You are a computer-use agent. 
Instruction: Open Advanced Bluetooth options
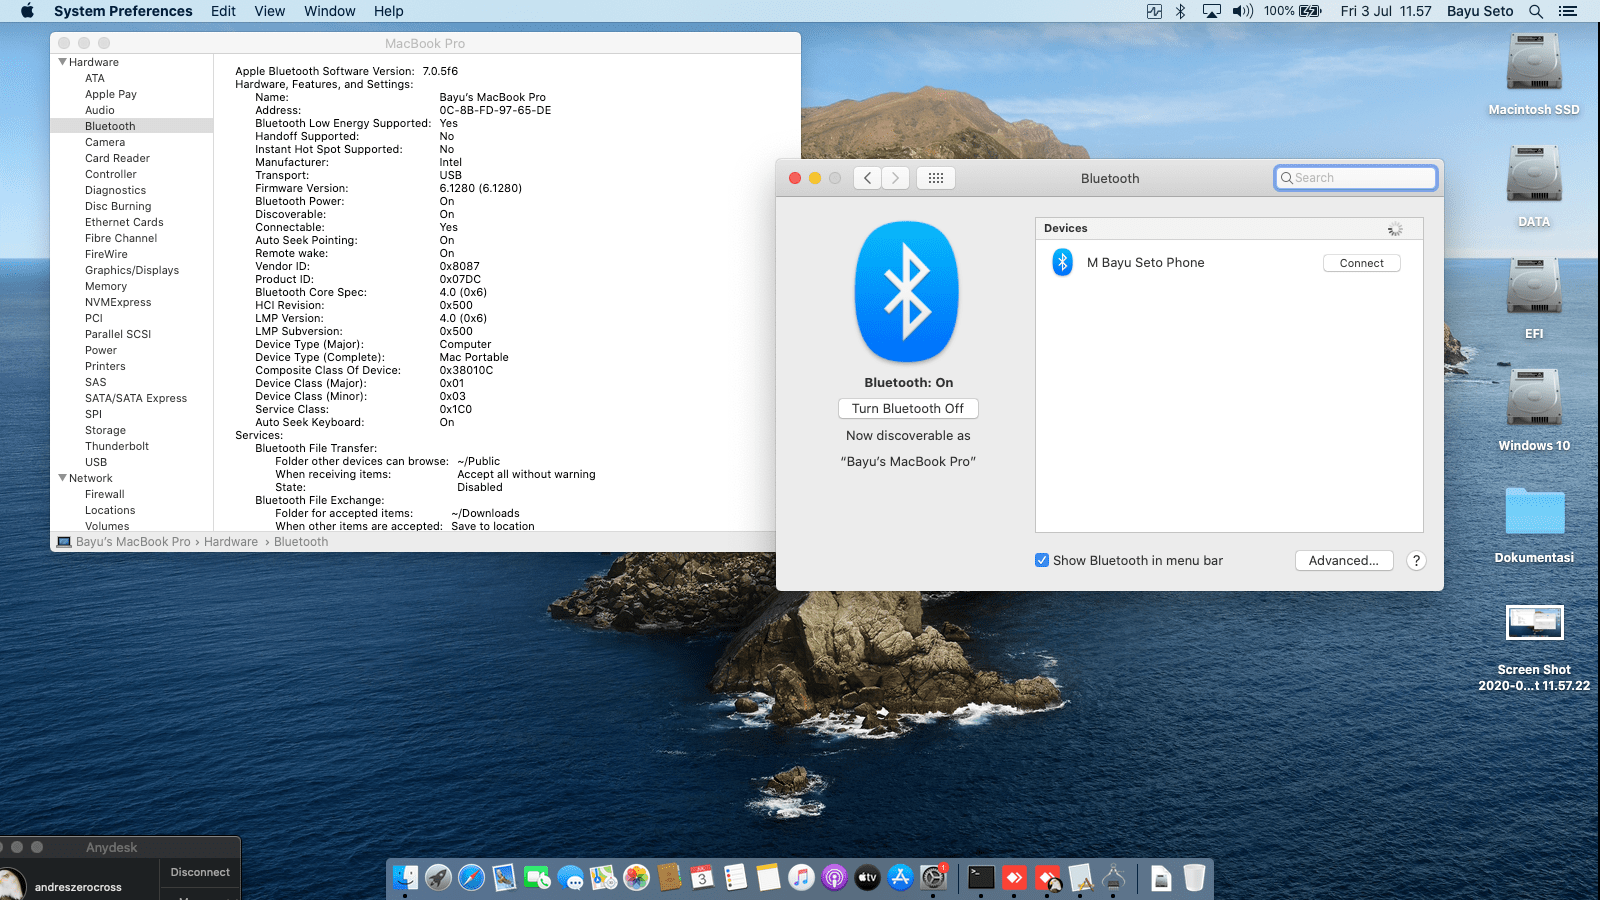[x=1344, y=561]
